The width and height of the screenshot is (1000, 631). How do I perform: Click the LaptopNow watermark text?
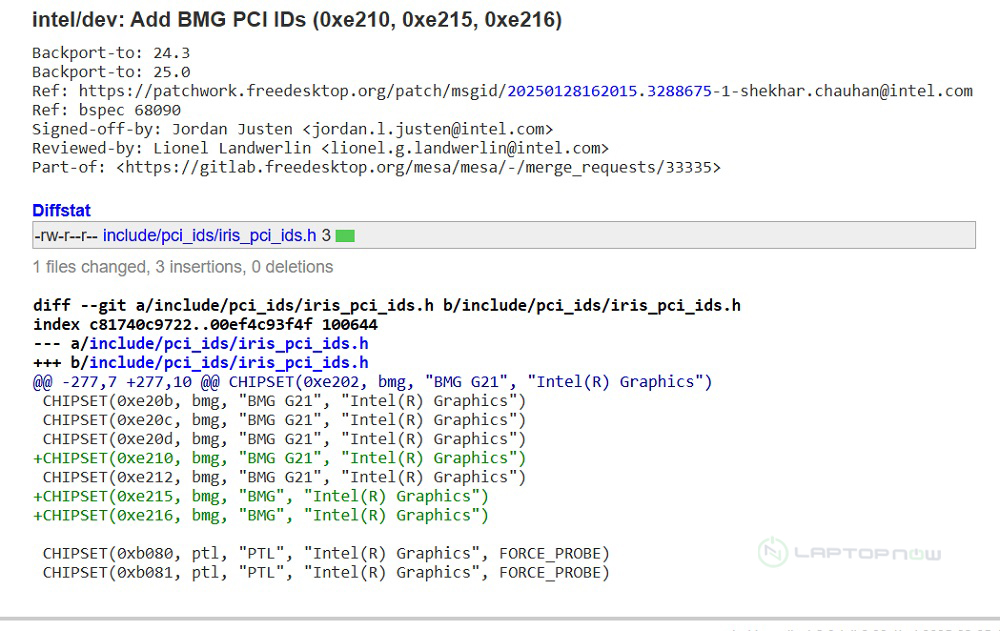866,553
